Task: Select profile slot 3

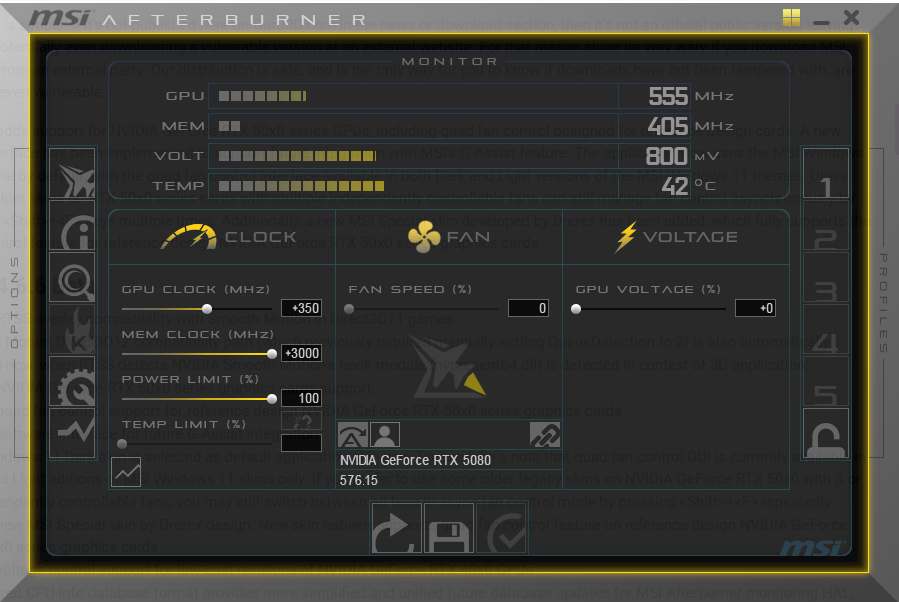Action: click(x=826, y=276)
